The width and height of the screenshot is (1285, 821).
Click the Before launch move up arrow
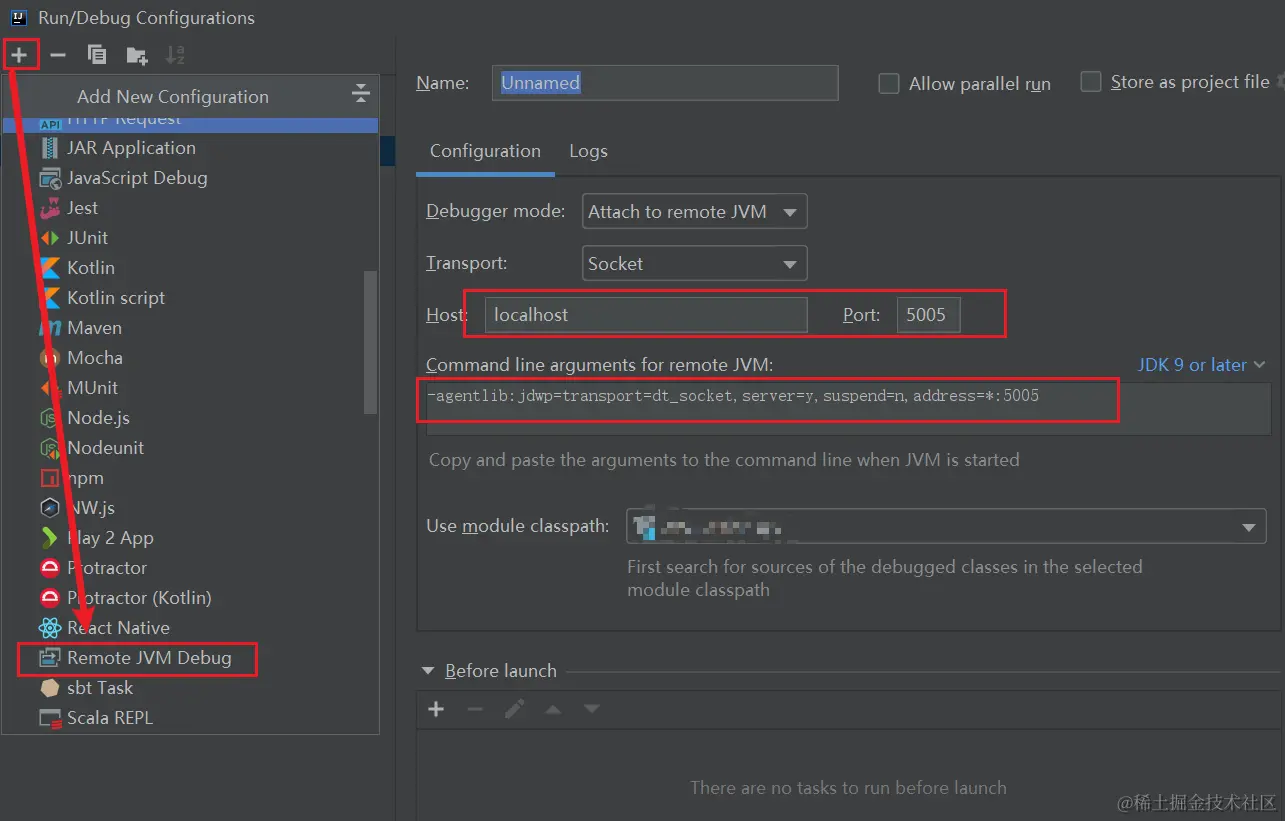(553, 709)
